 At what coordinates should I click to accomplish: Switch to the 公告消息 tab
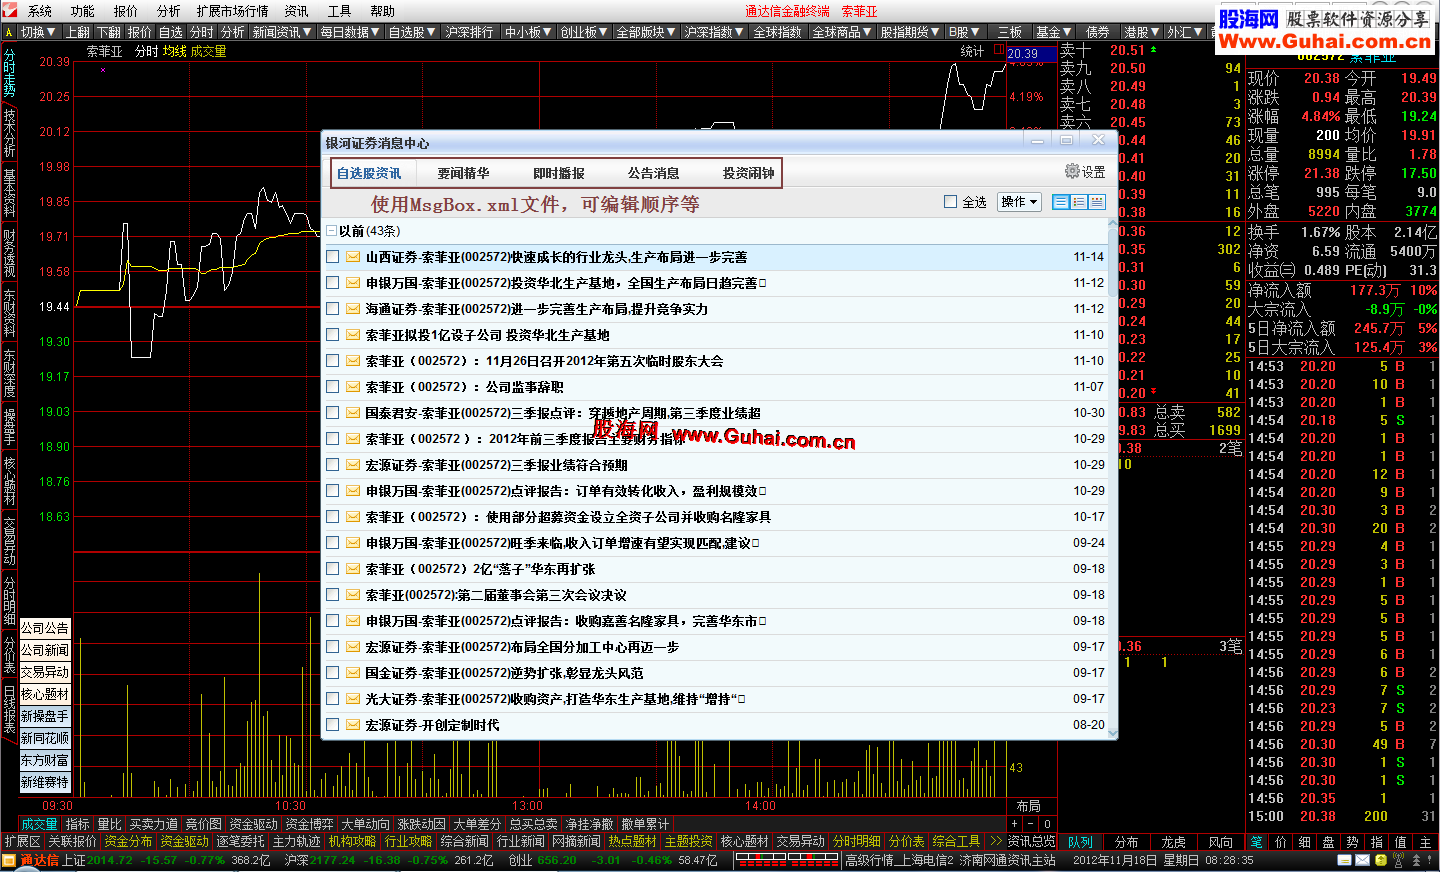654,173
